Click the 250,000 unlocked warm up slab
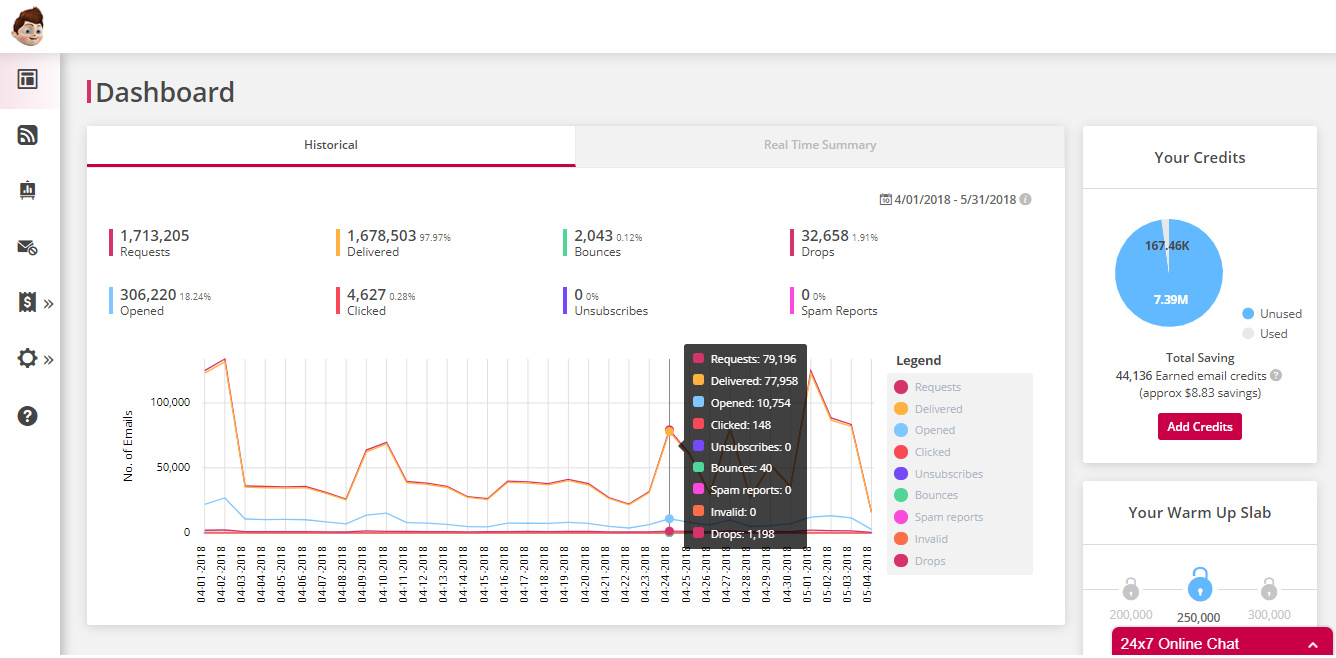This screenshot has width=1336, height=658. (x=1199, y=586)
